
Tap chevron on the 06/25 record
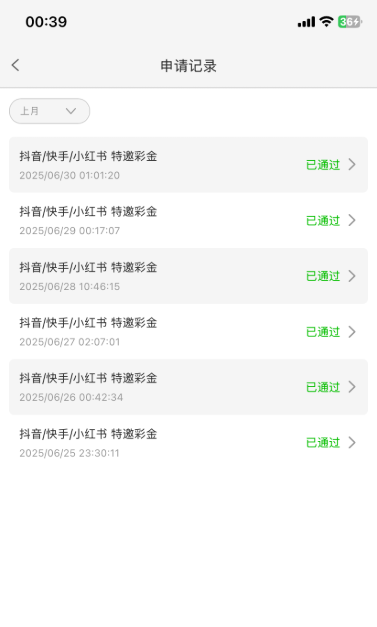click(x=352, y=442)
